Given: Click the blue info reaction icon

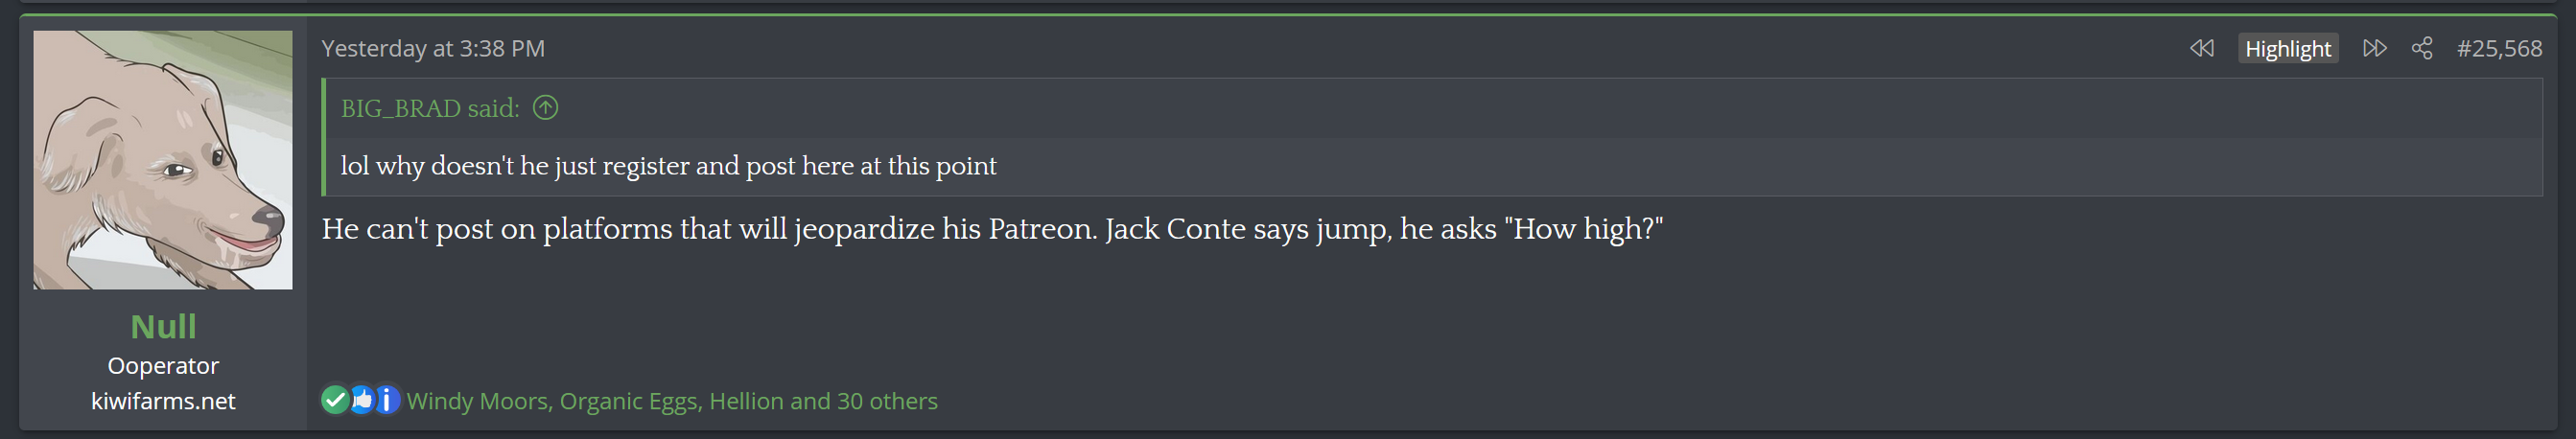Looking at the screenshot, I should [x=386, y=400].
